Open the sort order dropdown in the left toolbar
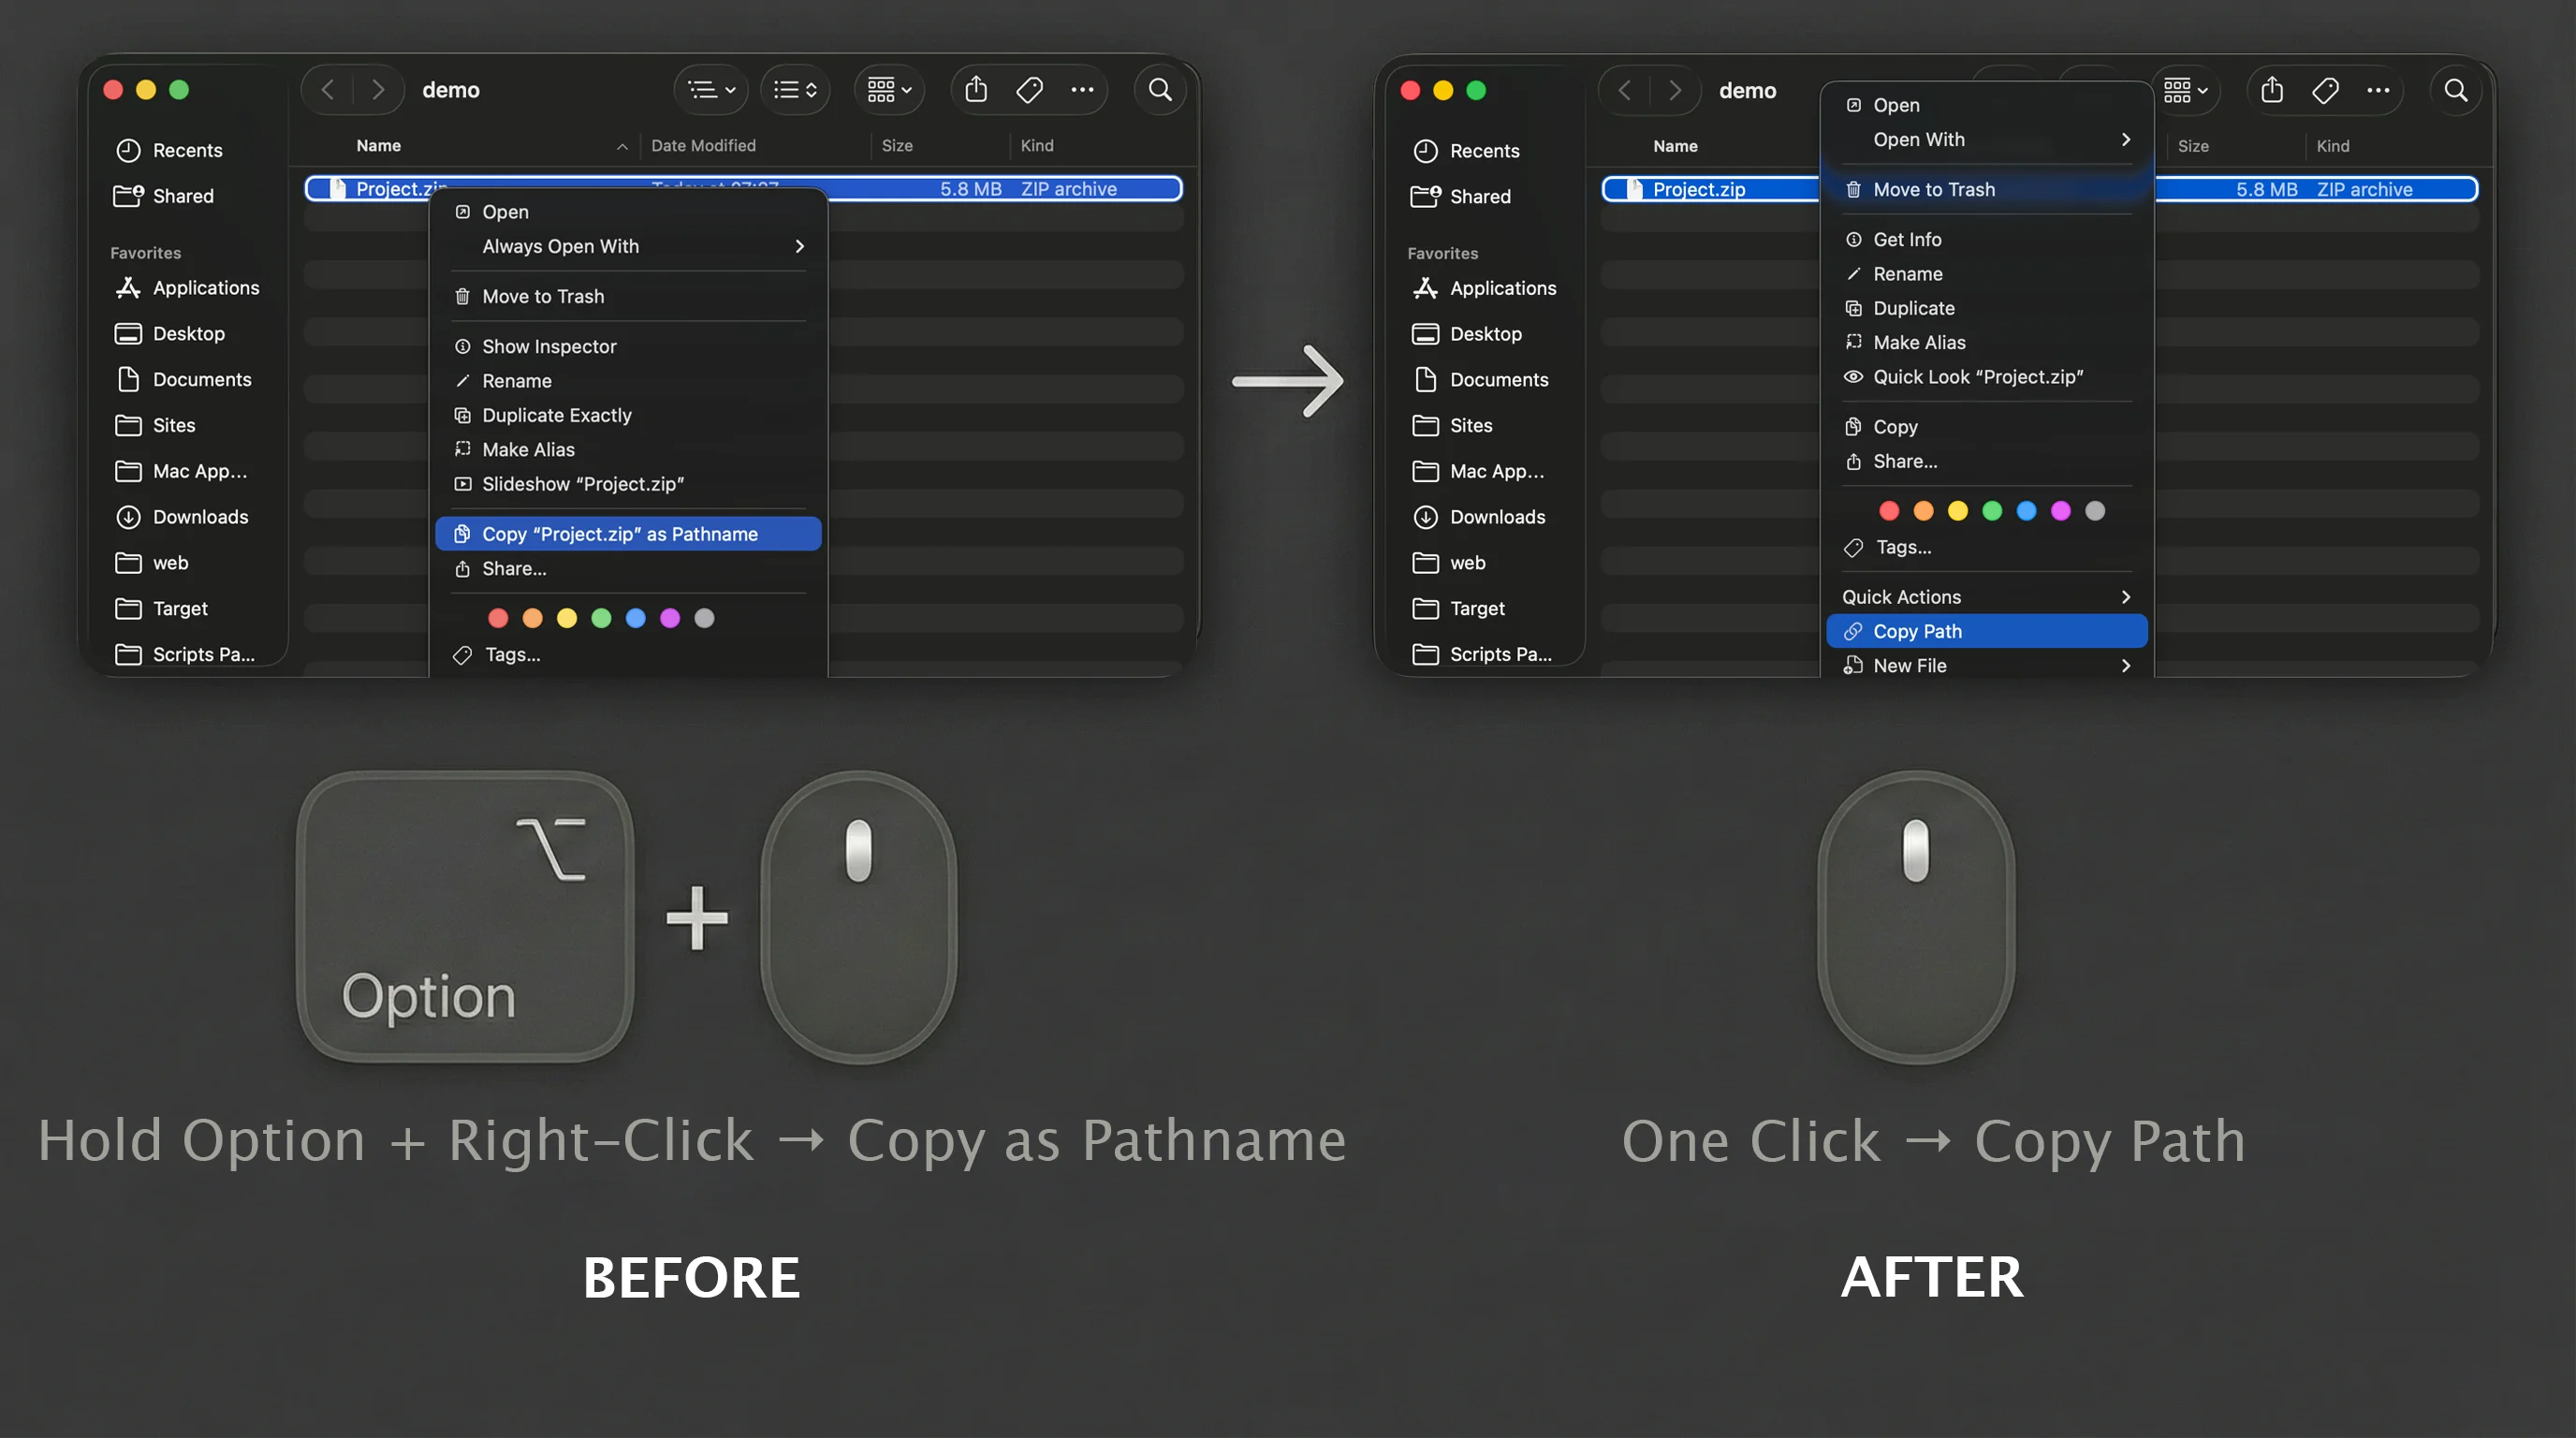Image resolution: width=2576 pixels, height=1438 pixels. pos(795,90)
